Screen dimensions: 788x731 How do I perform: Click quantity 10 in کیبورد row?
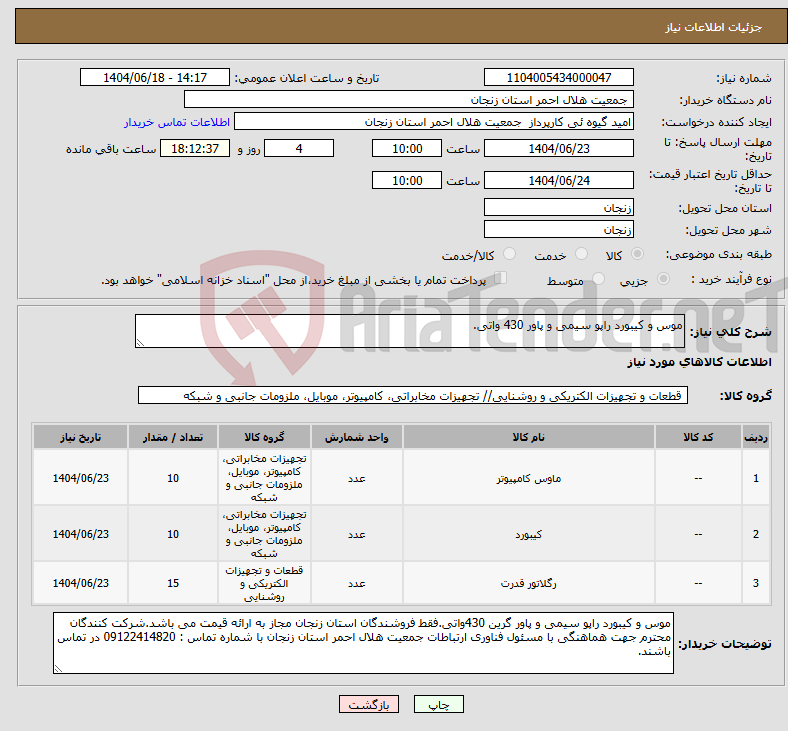point(173,534)
